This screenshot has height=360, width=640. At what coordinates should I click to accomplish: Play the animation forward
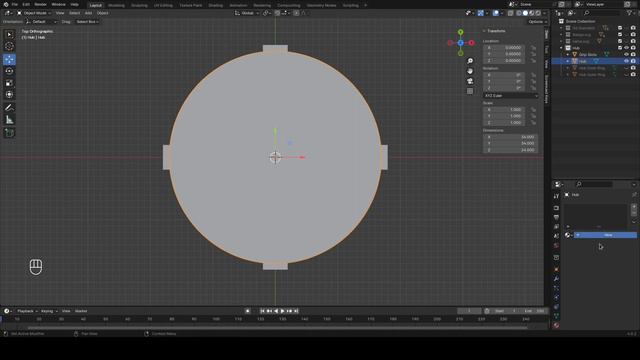(x=282, y=311)
